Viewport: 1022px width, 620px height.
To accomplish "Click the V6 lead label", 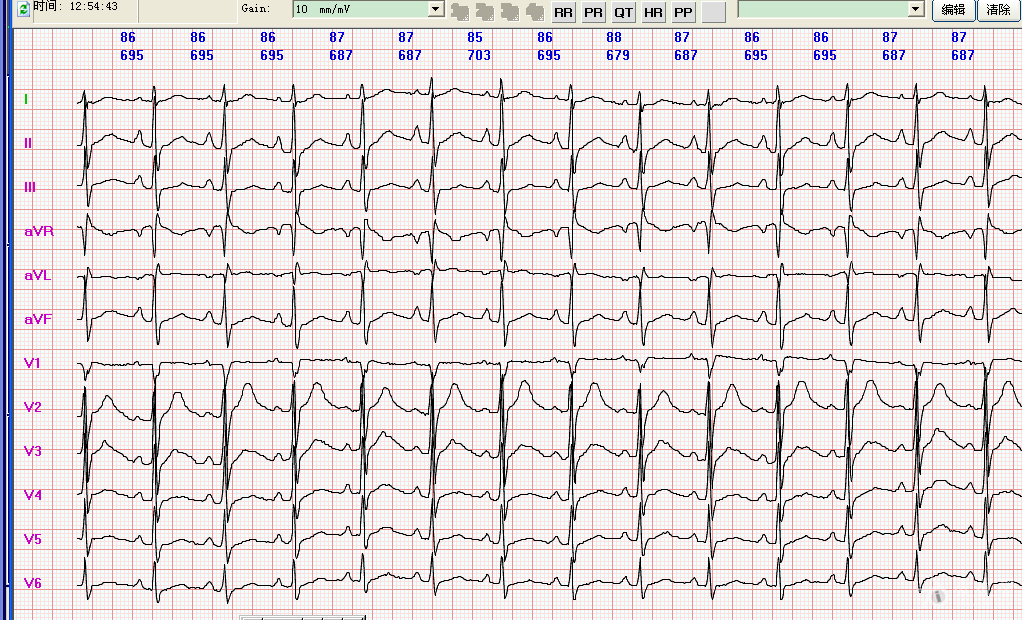I will pos(33,583).
